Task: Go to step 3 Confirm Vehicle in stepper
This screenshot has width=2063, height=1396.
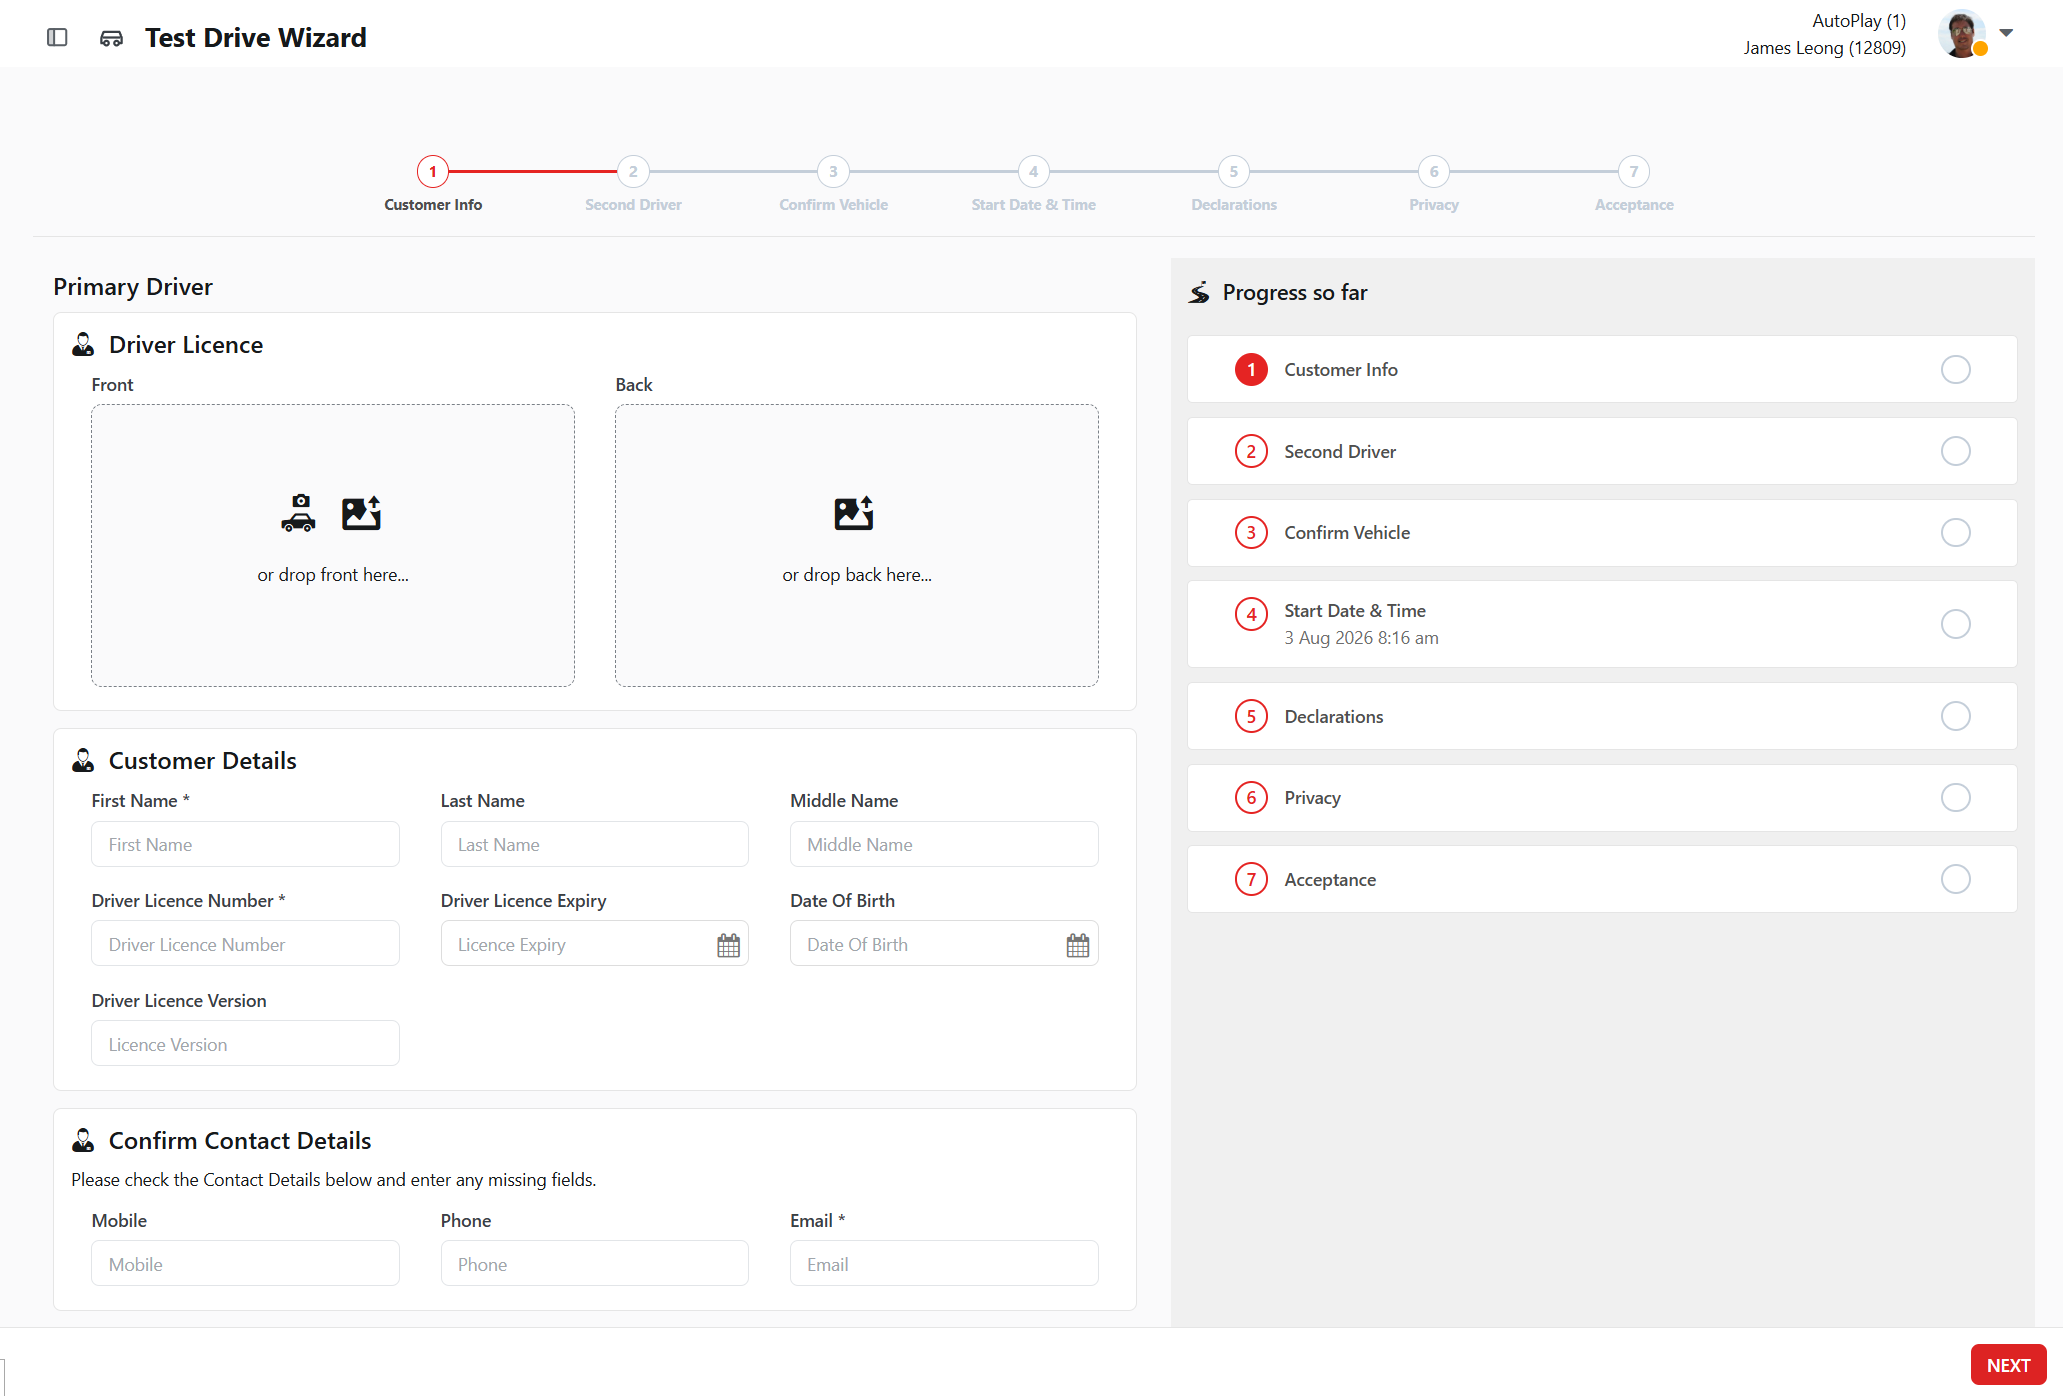Action: (833, 171)
